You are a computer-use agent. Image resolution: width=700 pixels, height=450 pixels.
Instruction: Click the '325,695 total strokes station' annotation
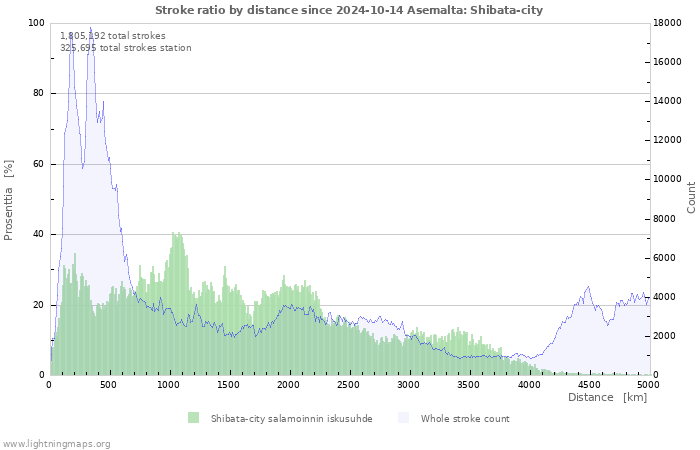125,47
